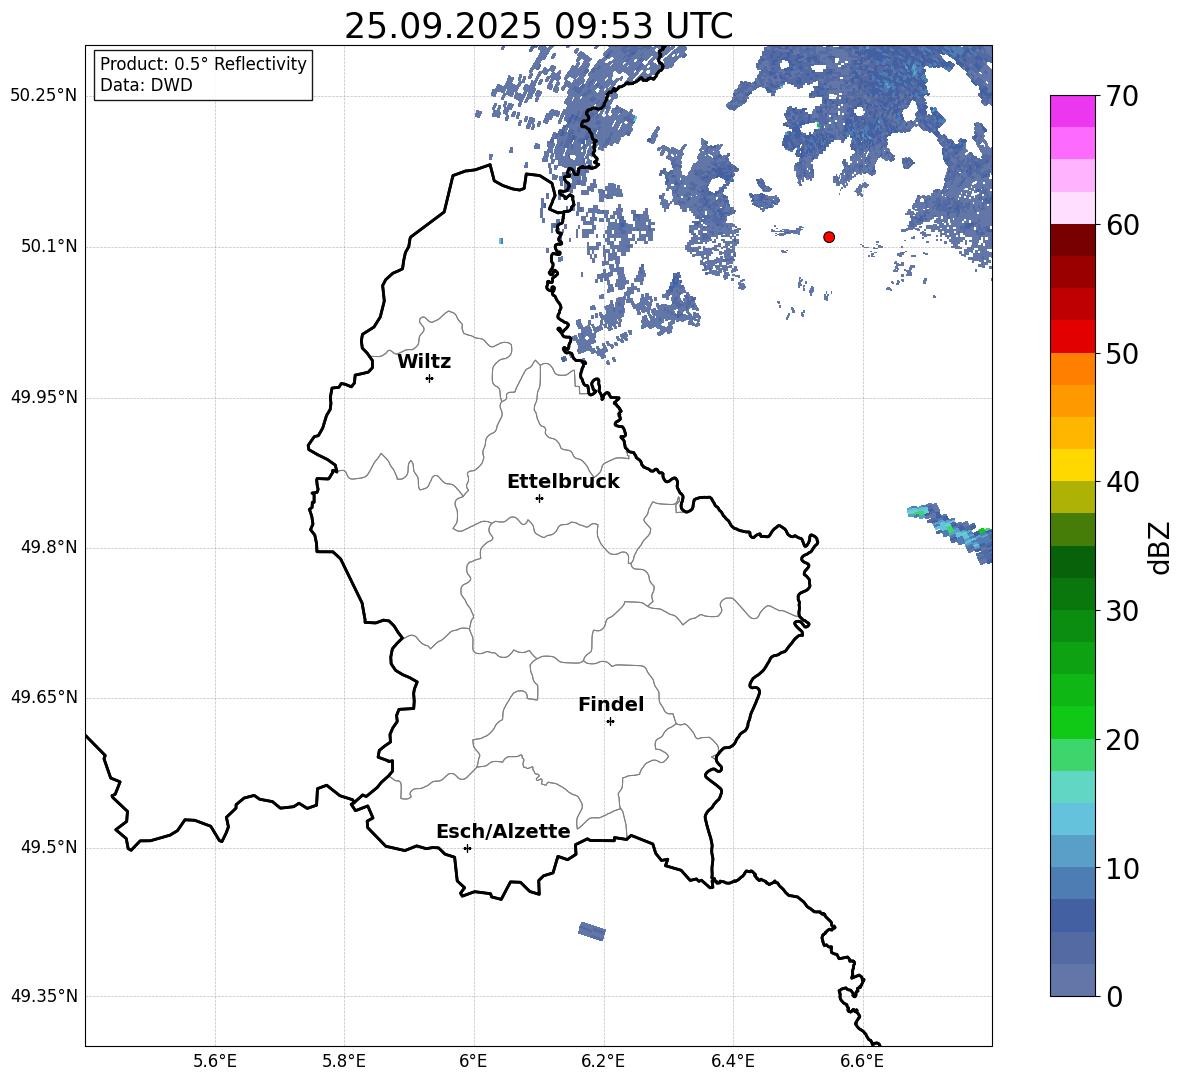Image resolution: width=1184 pixels, height=1081 pixels.
Task: Click the orange colorbar swatch below 50
Action: click(1073, 368)
